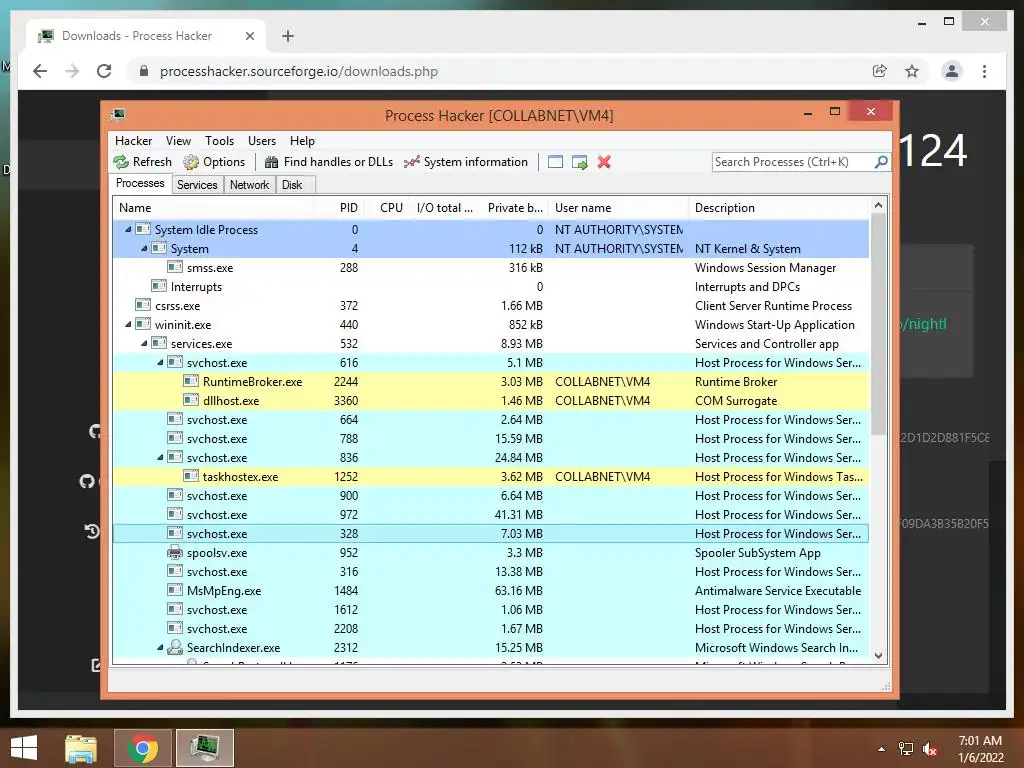Sort by the User name column header
This screenshot has width=1024, height=768.
tap(618, 208)
